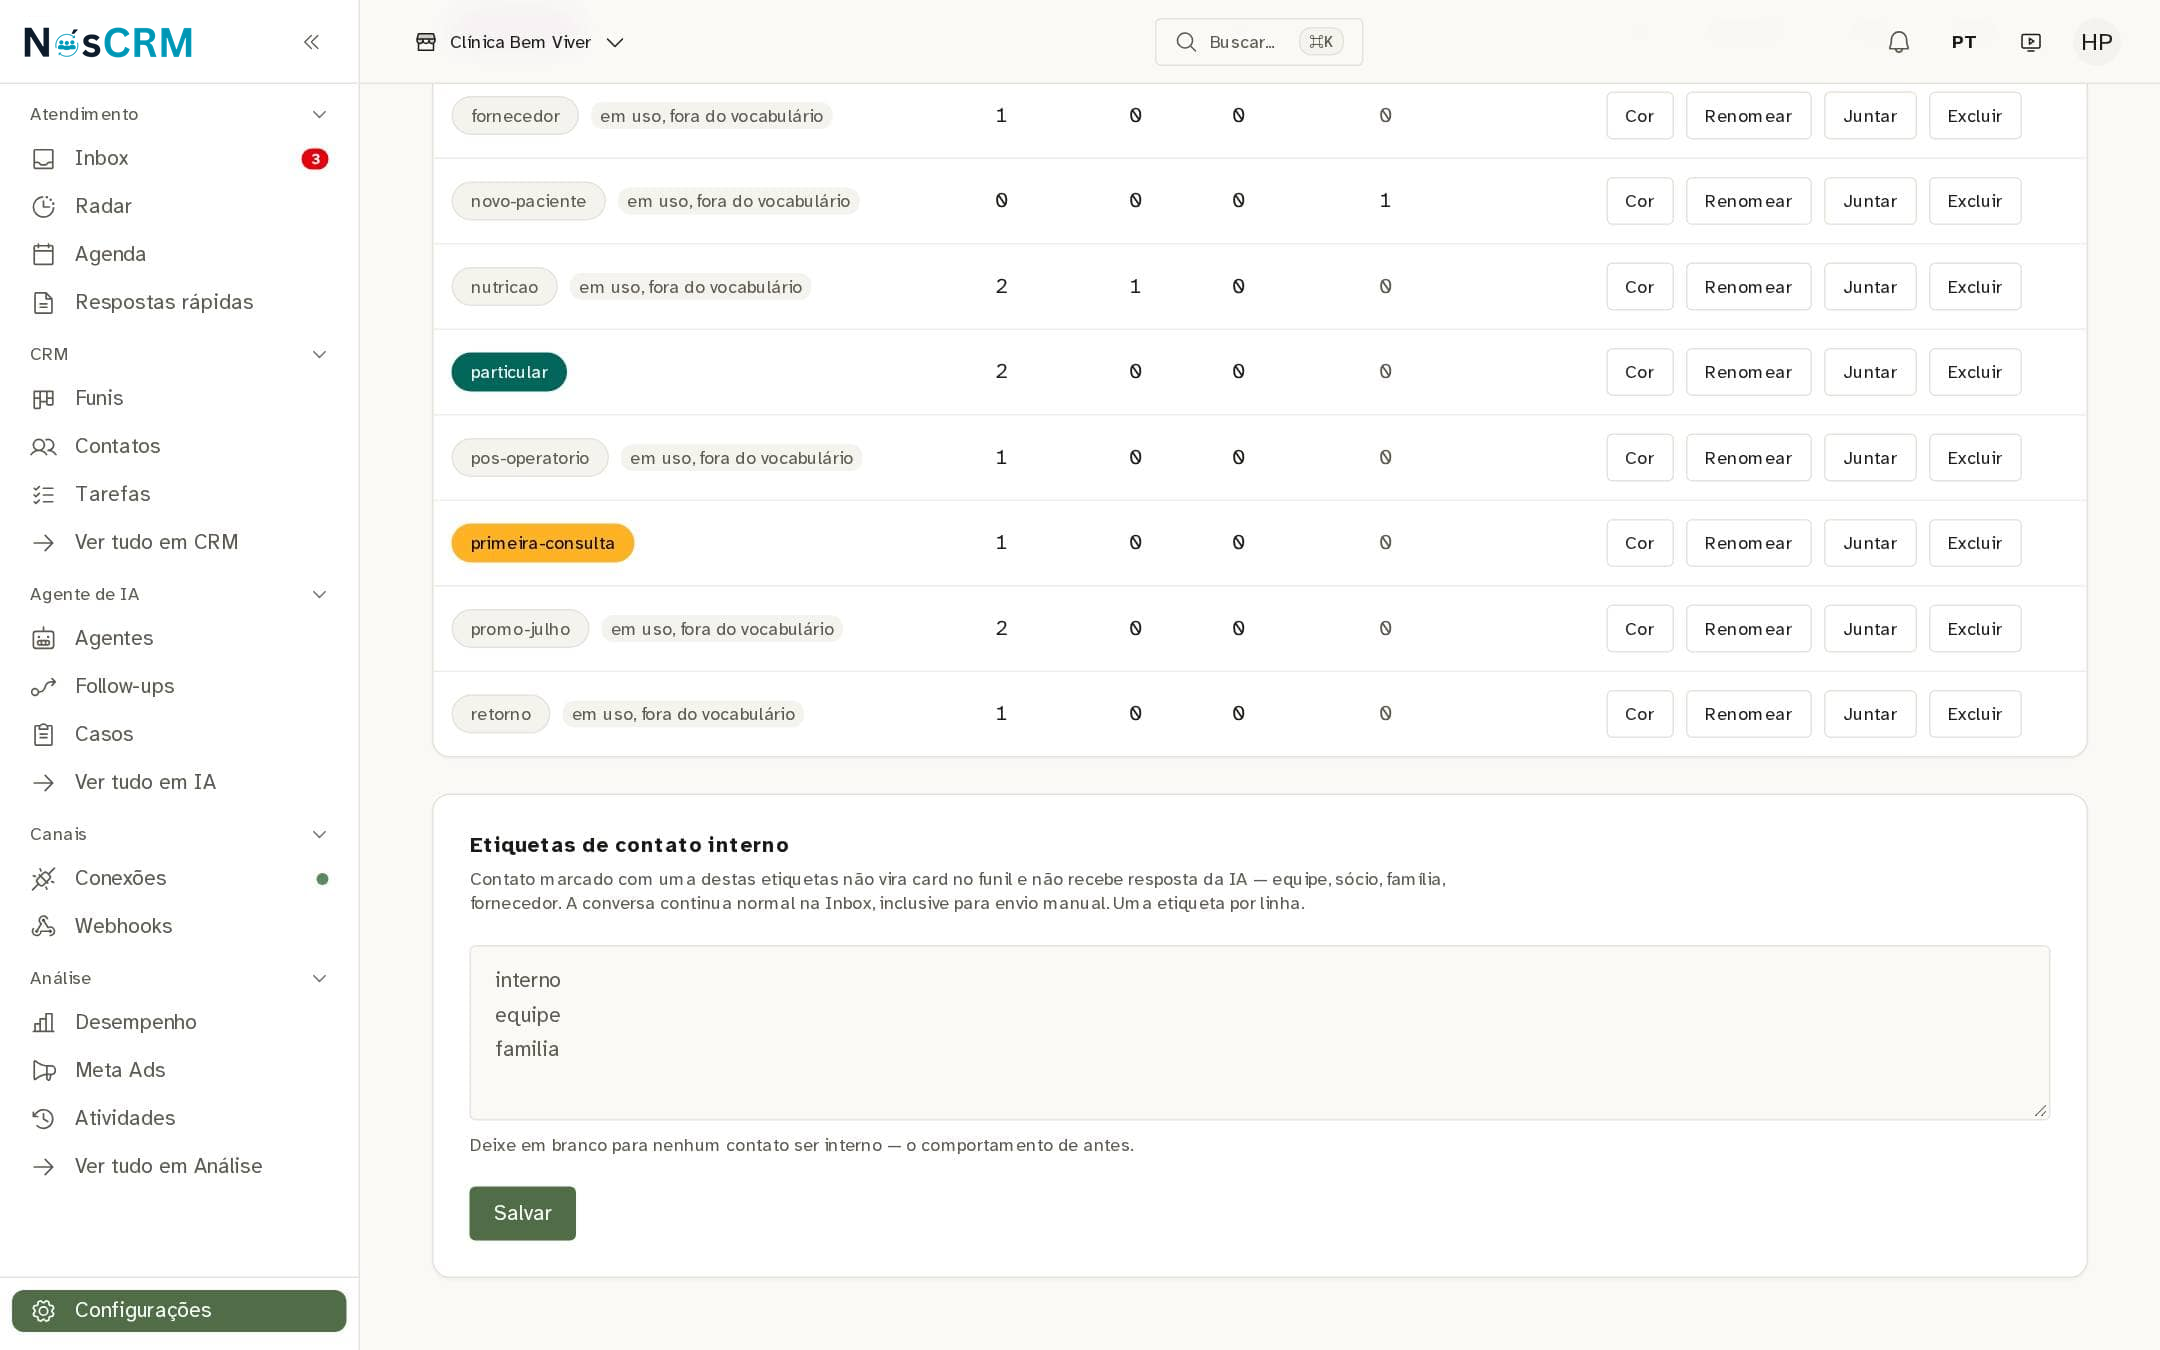The image size is (2160, 1350).
Task: Click the search magnifier icon
Action: coord(1186,42)
